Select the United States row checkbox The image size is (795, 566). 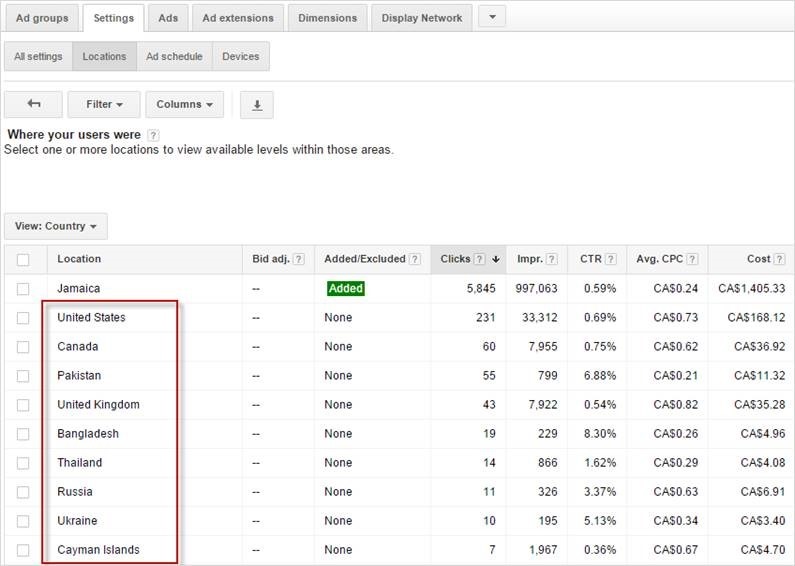23,318
